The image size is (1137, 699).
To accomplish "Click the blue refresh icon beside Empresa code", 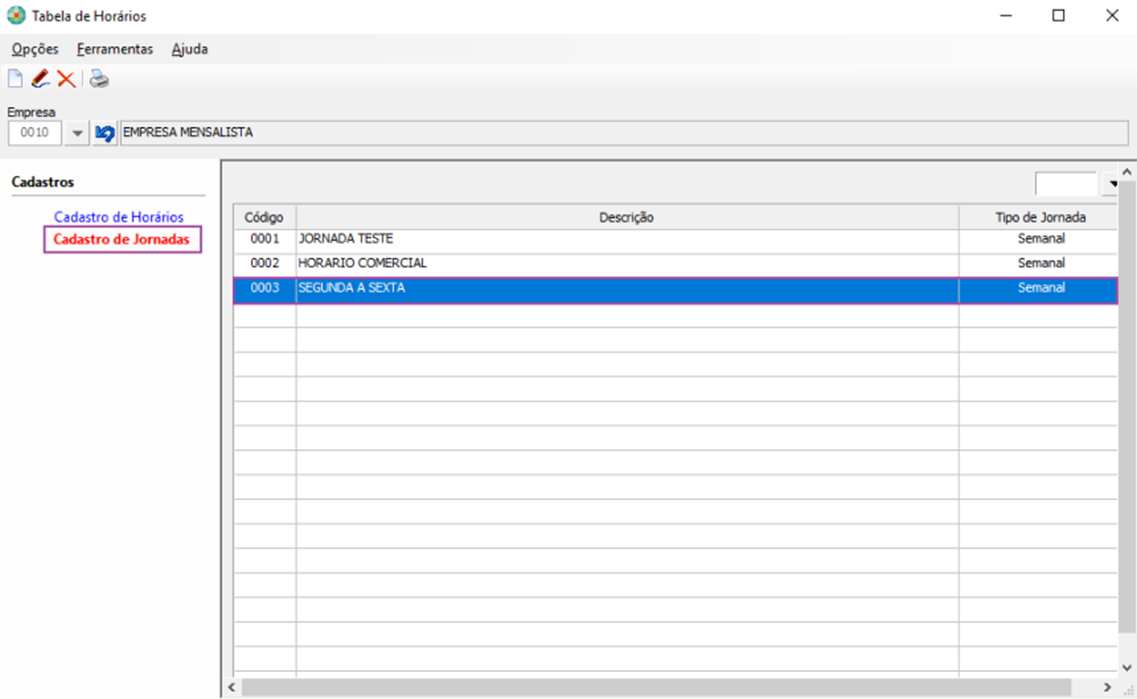I will click(x=104, y=133).
